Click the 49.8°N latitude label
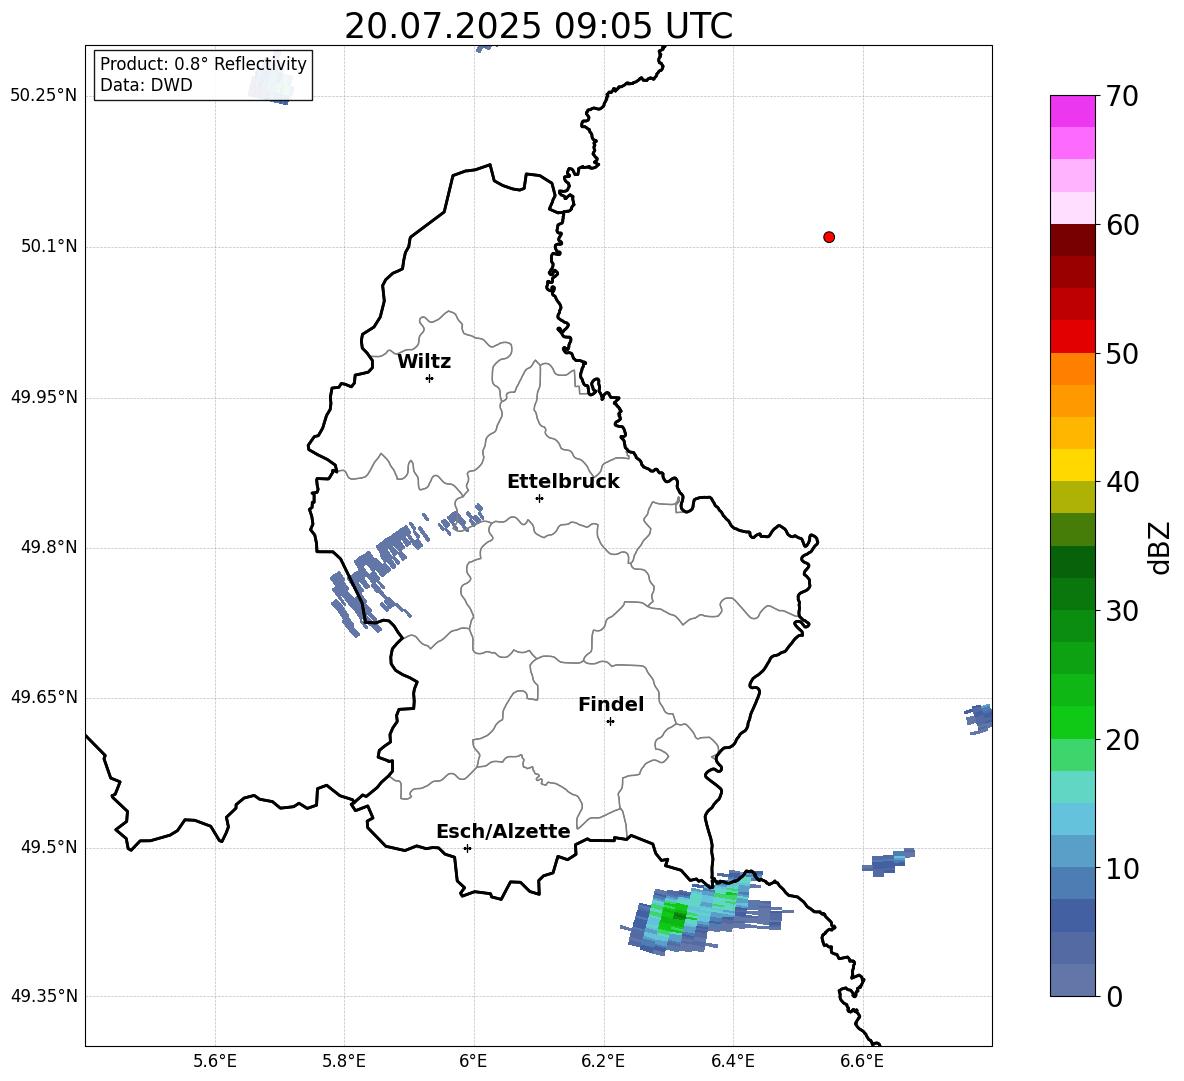Screen dimensions: 1184x1081 [x=49, y=547]
